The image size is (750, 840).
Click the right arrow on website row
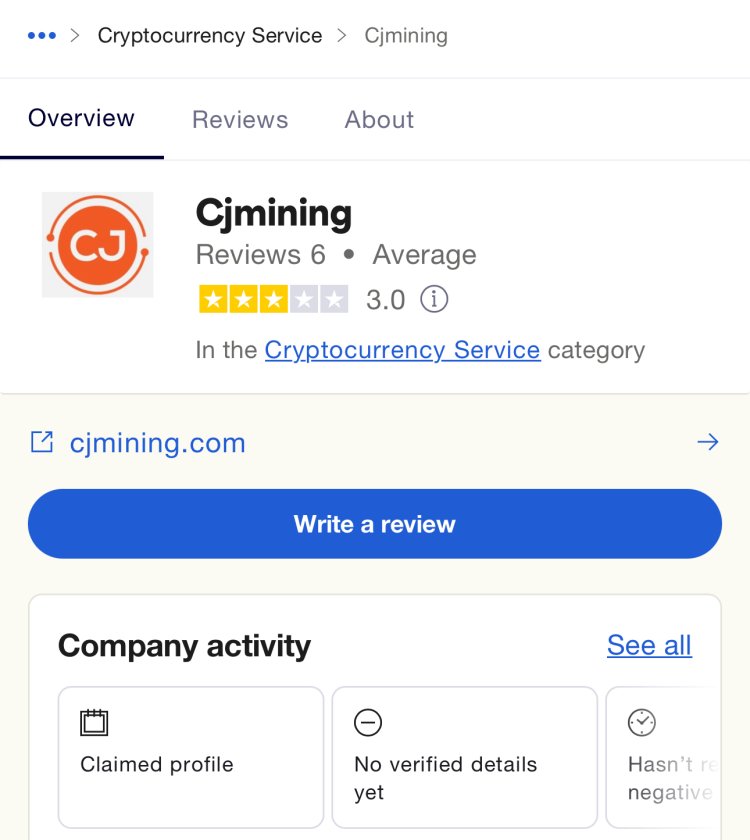(x=708, y=442)
